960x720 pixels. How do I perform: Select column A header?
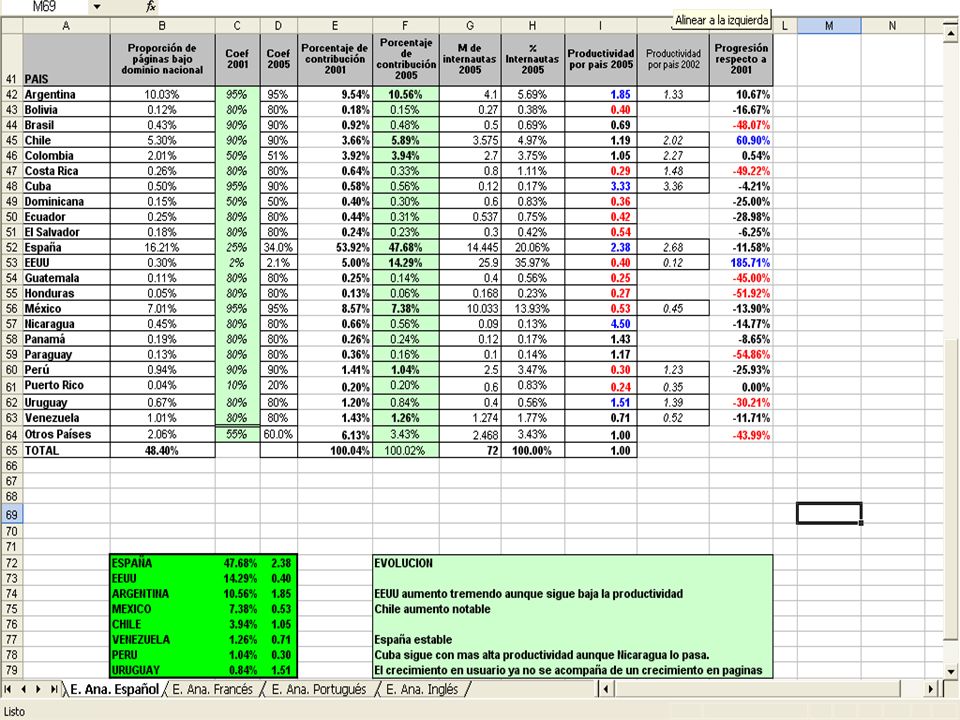pos(66,26)
